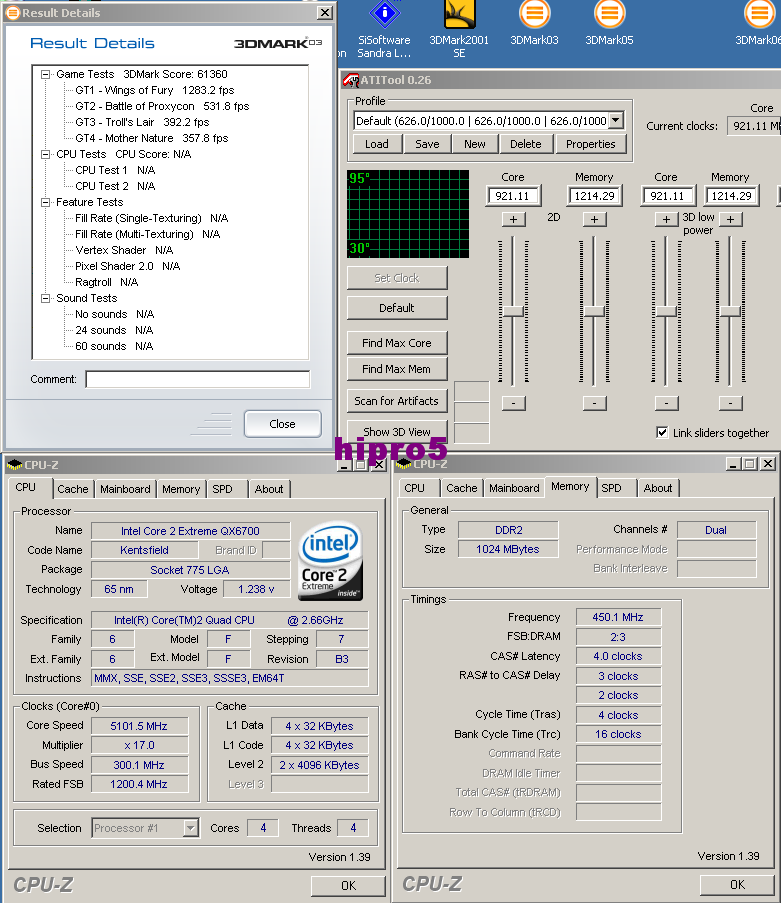
Task: Click the Delete profile button
Action: (526, 144)
